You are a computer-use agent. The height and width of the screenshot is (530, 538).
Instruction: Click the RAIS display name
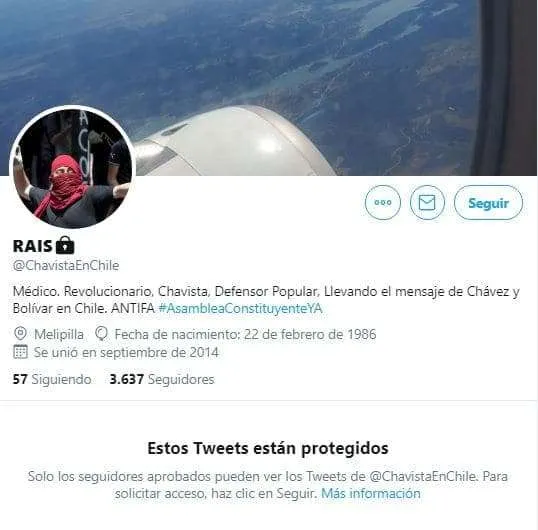[x=32, y=246]
